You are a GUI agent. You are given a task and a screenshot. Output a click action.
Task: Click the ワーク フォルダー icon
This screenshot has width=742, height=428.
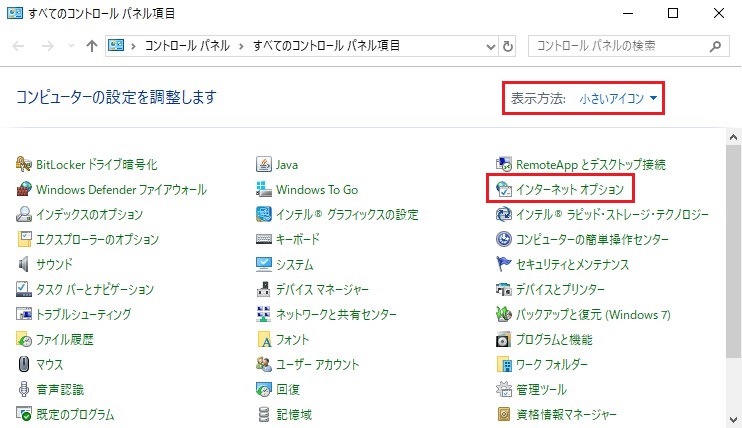[504, 365]
